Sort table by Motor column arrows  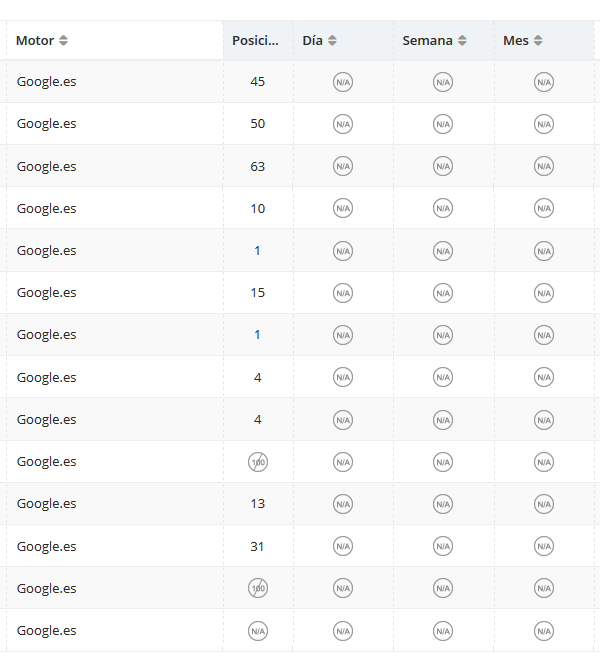(x=63, y=41)
